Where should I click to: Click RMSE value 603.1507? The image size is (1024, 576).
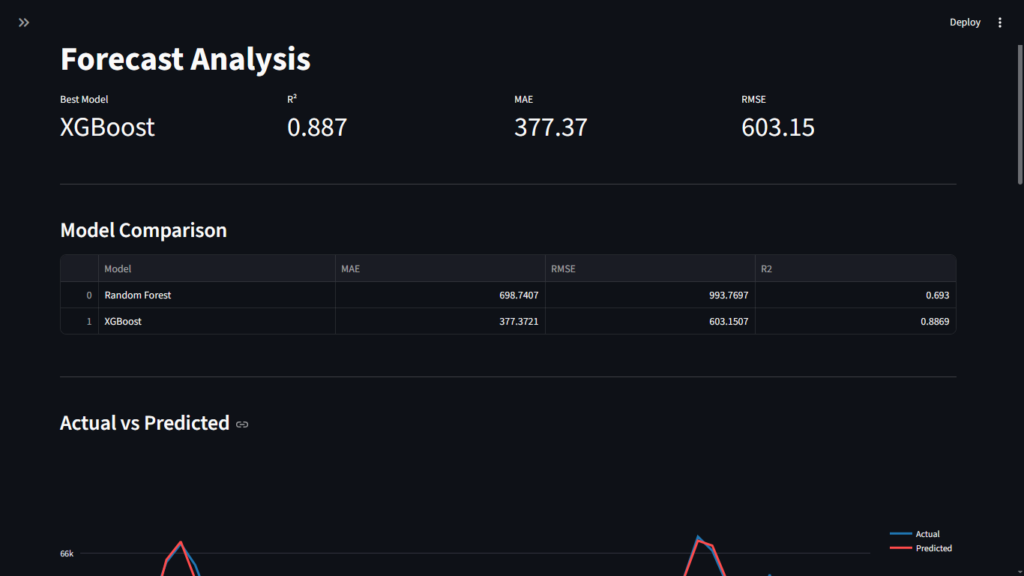pos(650,321)
